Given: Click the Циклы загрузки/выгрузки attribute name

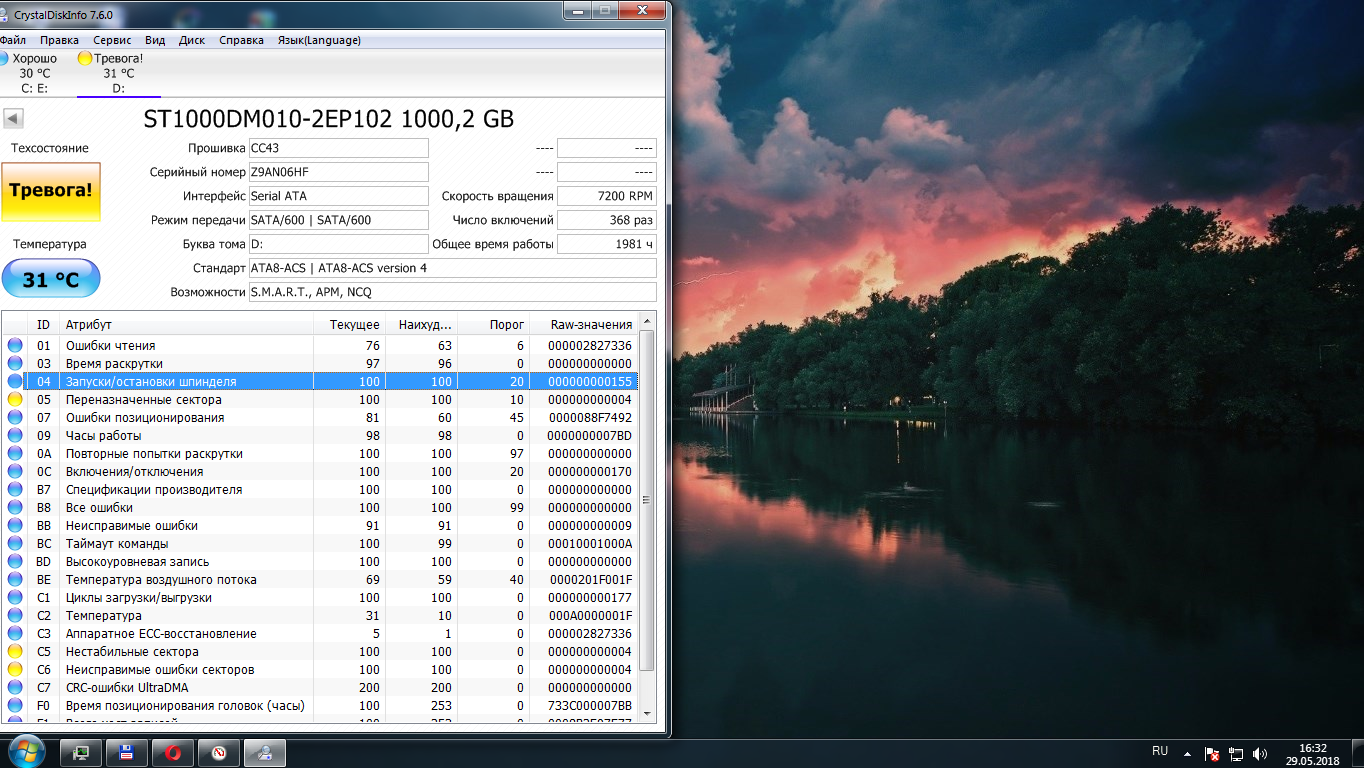Looking at the screenshot, I should pos(138,598).
